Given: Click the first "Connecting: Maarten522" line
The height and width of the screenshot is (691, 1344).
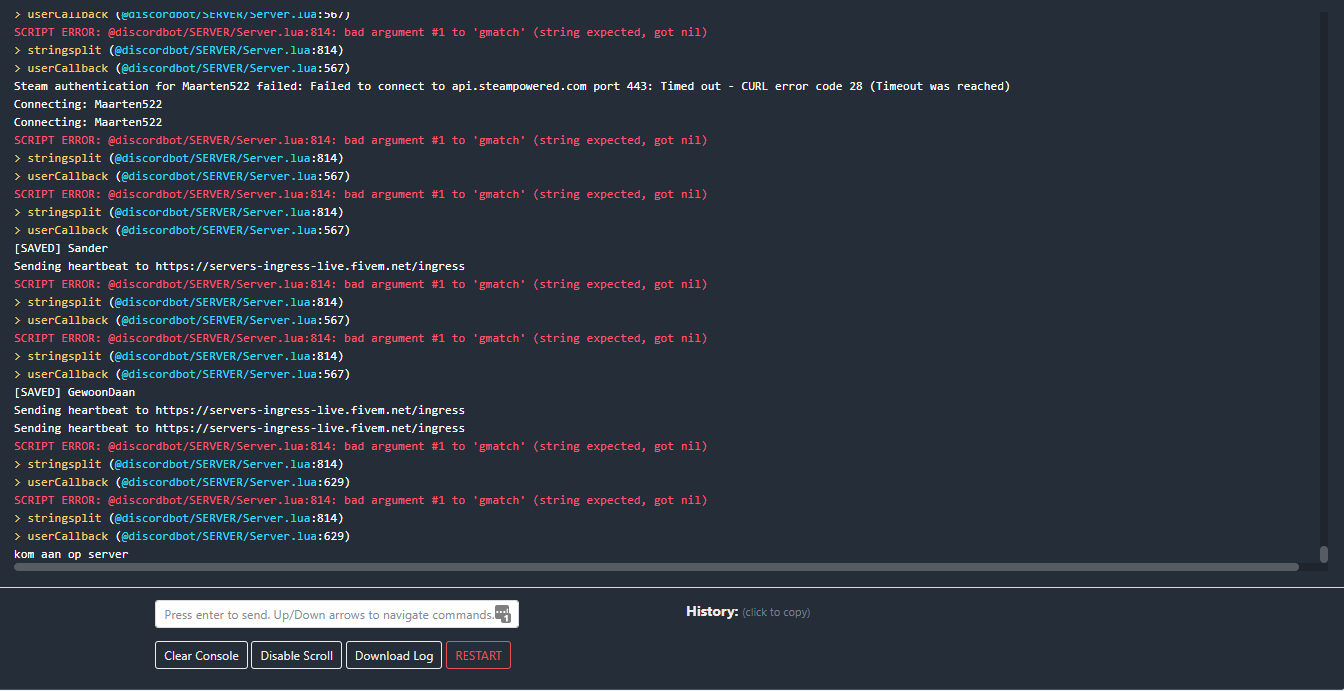Looking at the screenshot, I should [x=88, y=104].
